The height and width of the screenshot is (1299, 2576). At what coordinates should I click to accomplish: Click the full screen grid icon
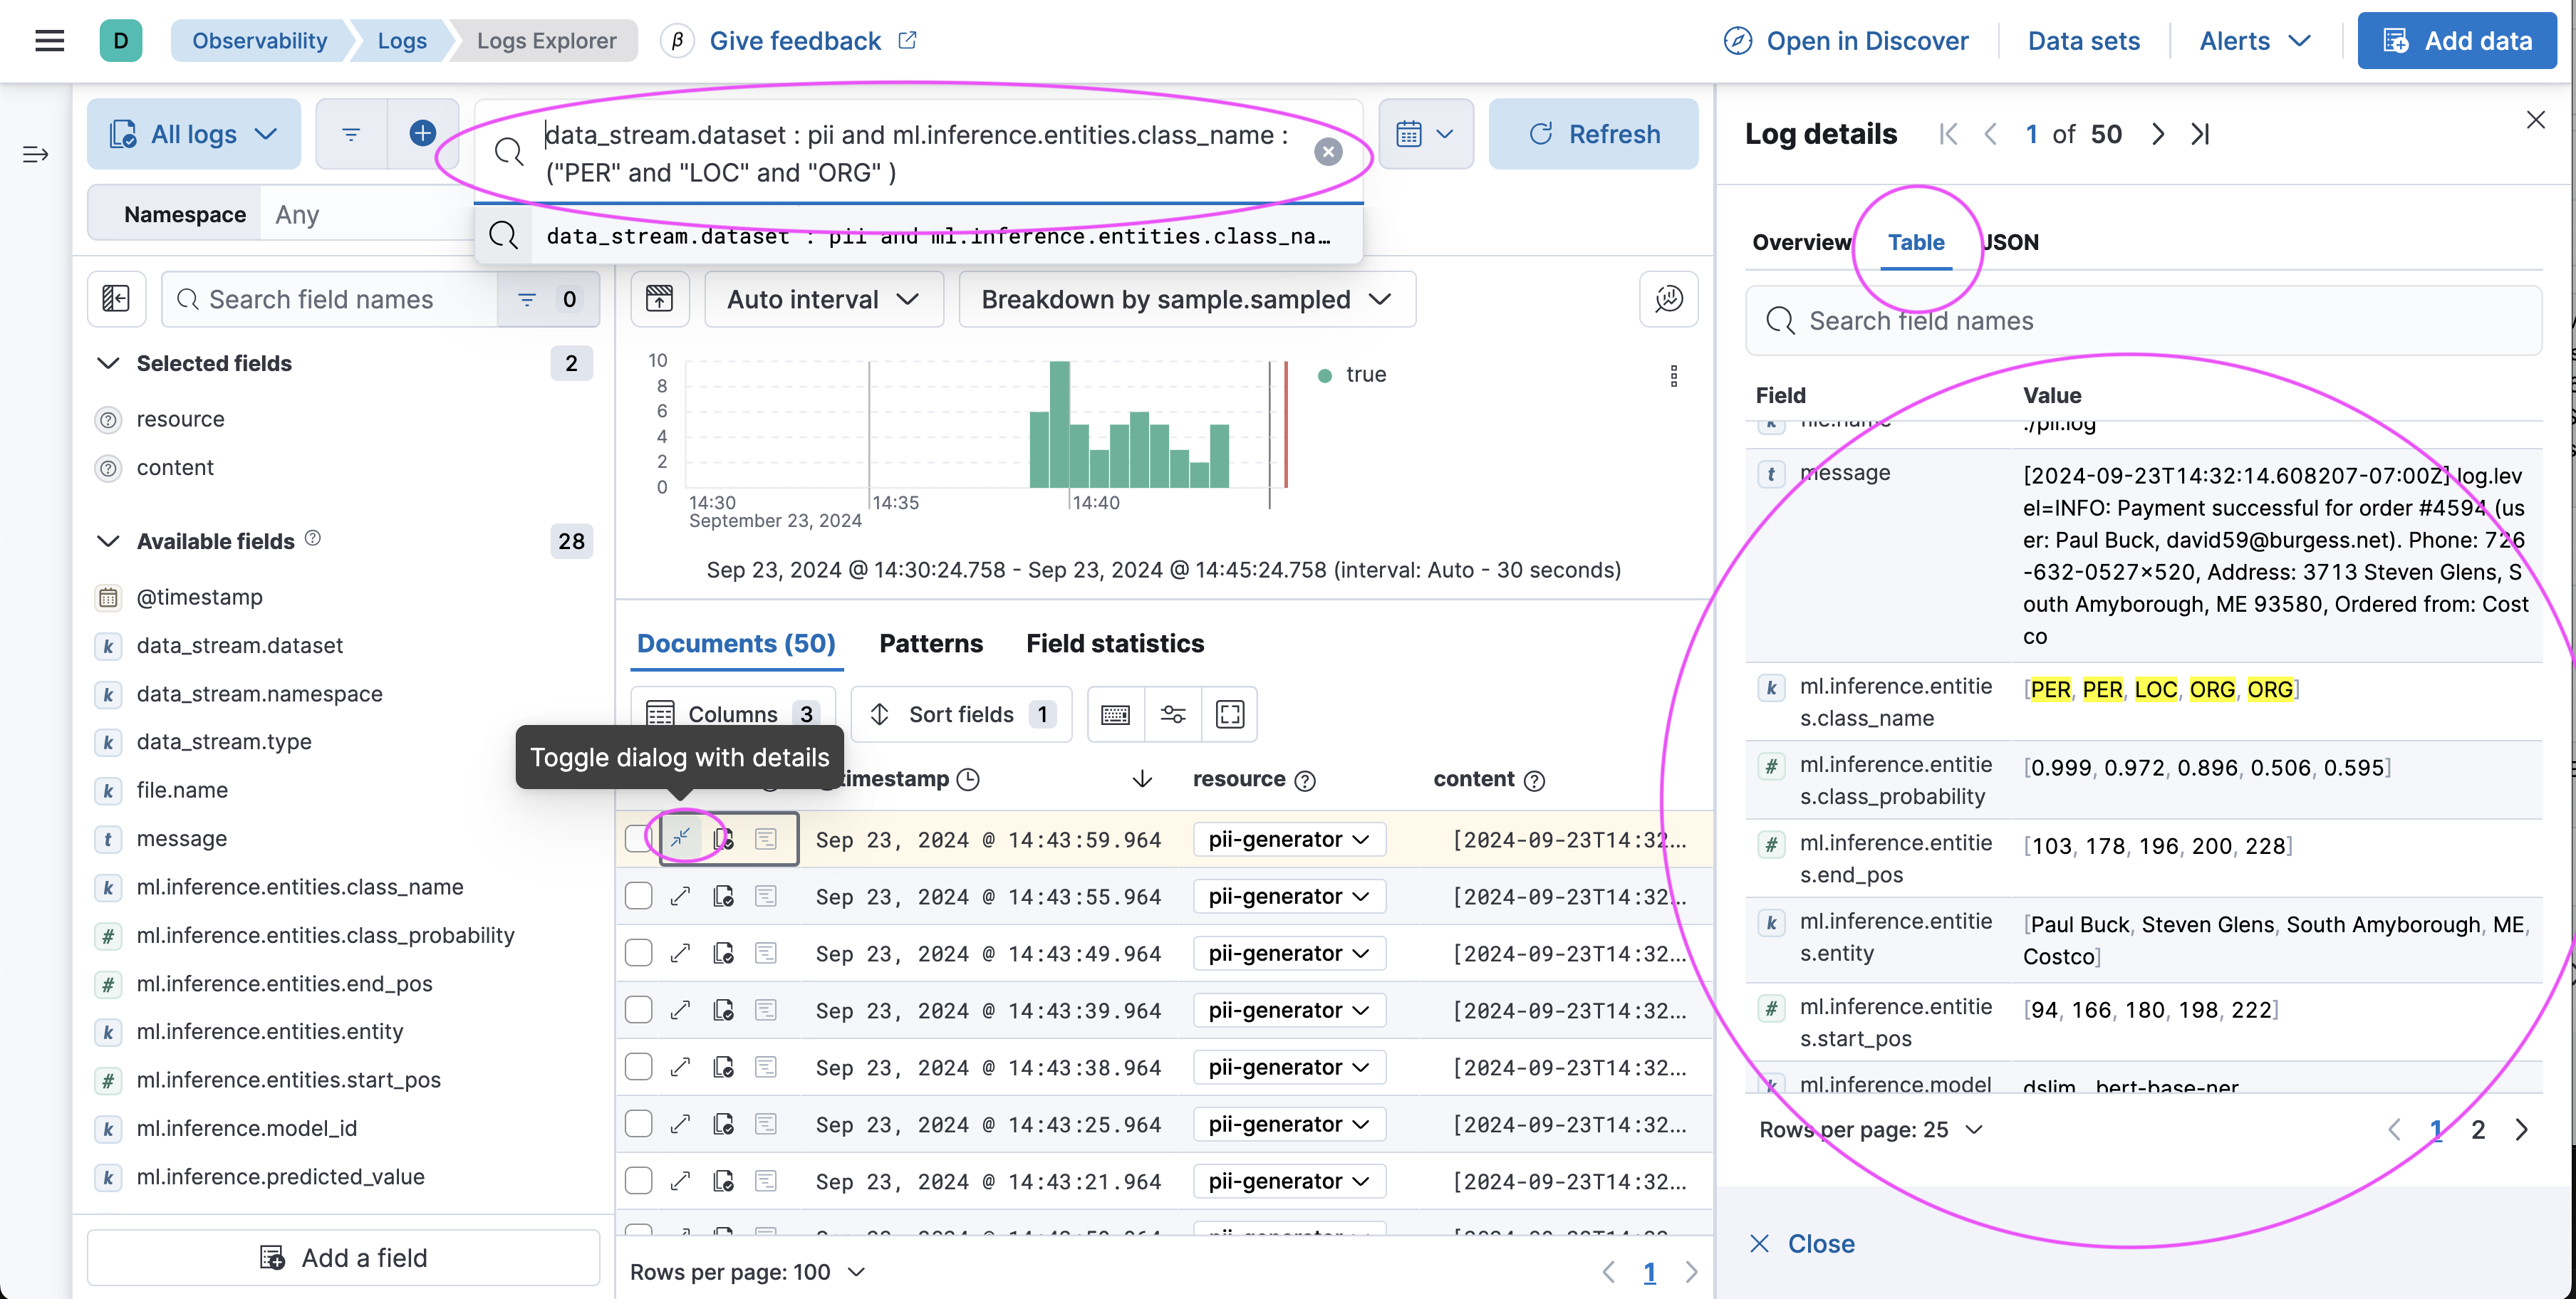(x=1229, y=714)
